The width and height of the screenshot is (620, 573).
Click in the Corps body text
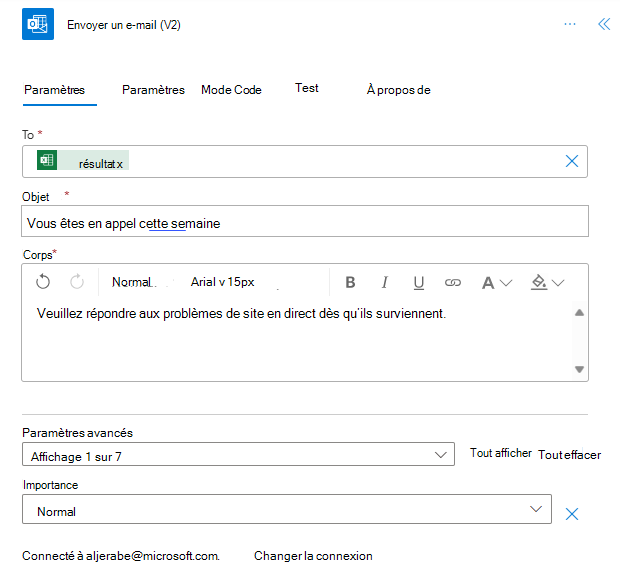pyautogui.click(x=241, y=314)
